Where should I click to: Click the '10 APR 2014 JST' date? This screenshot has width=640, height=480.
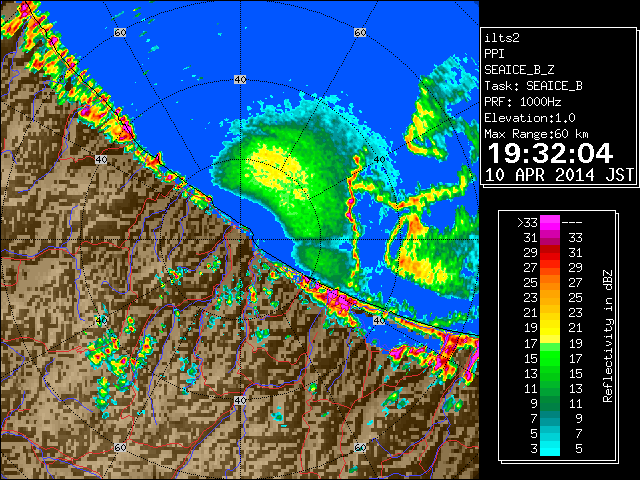(x=559, y=175)
